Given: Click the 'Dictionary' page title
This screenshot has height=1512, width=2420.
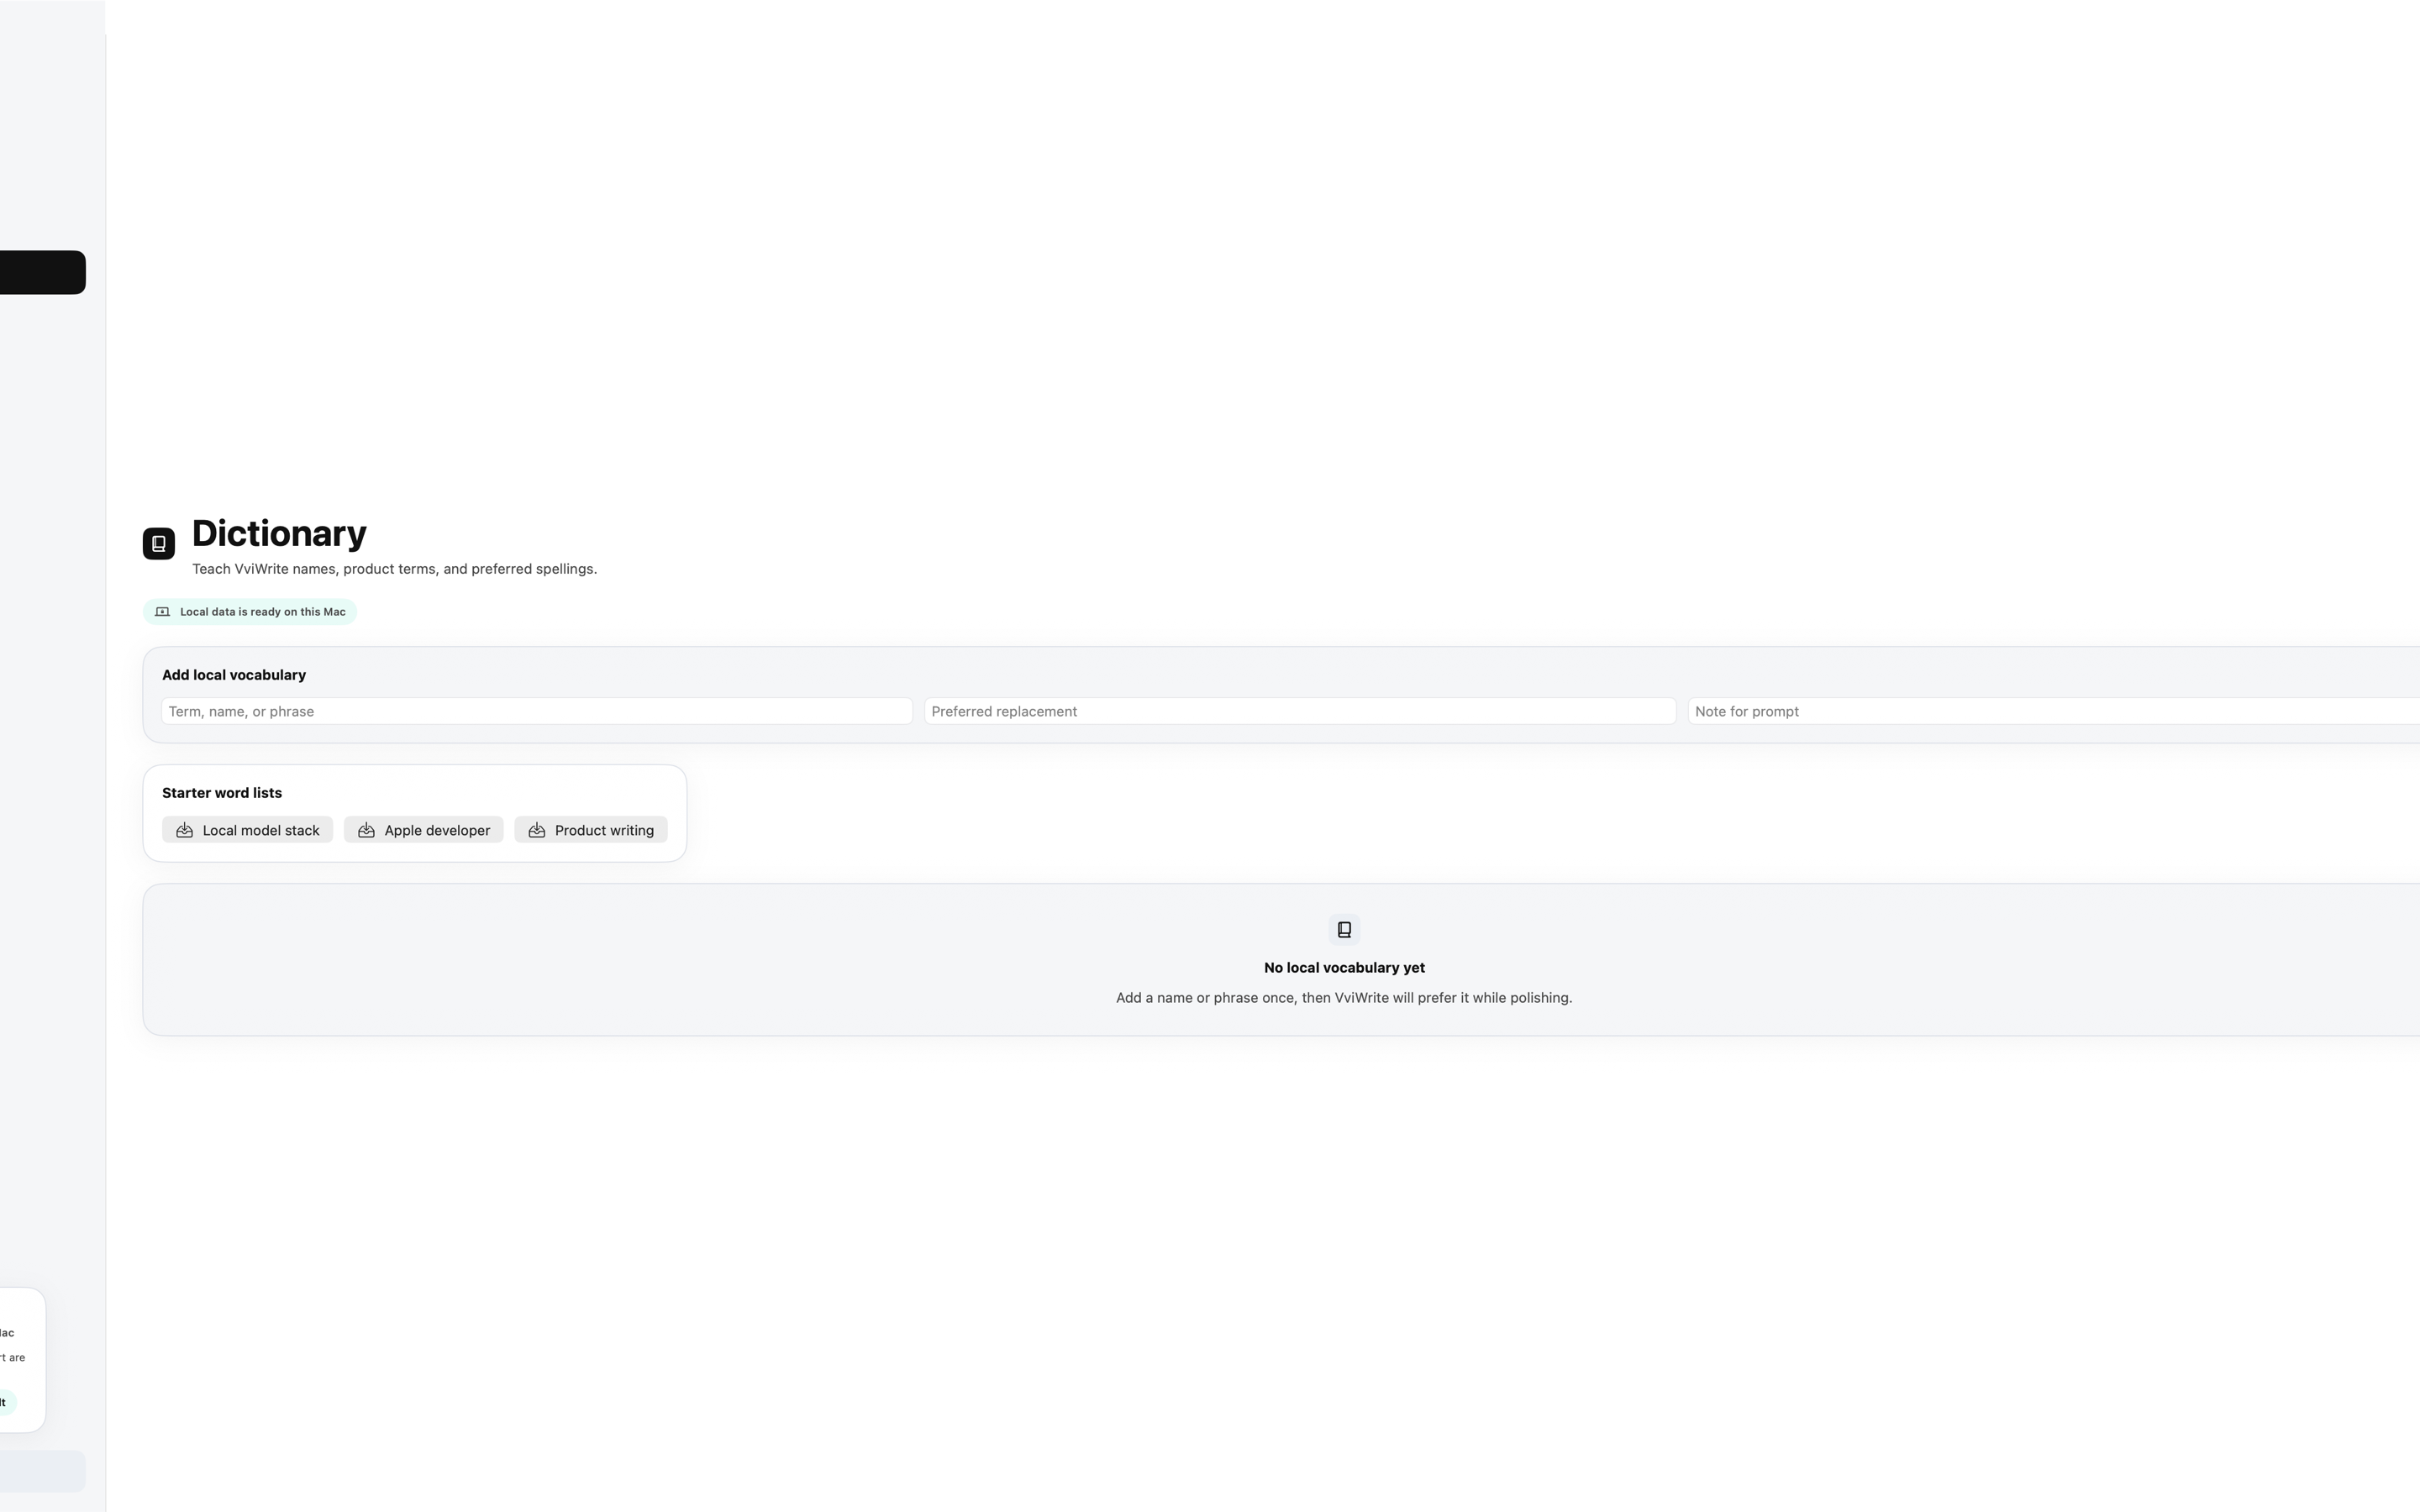Looking at the screenshot, I should [x=279, y=534].
